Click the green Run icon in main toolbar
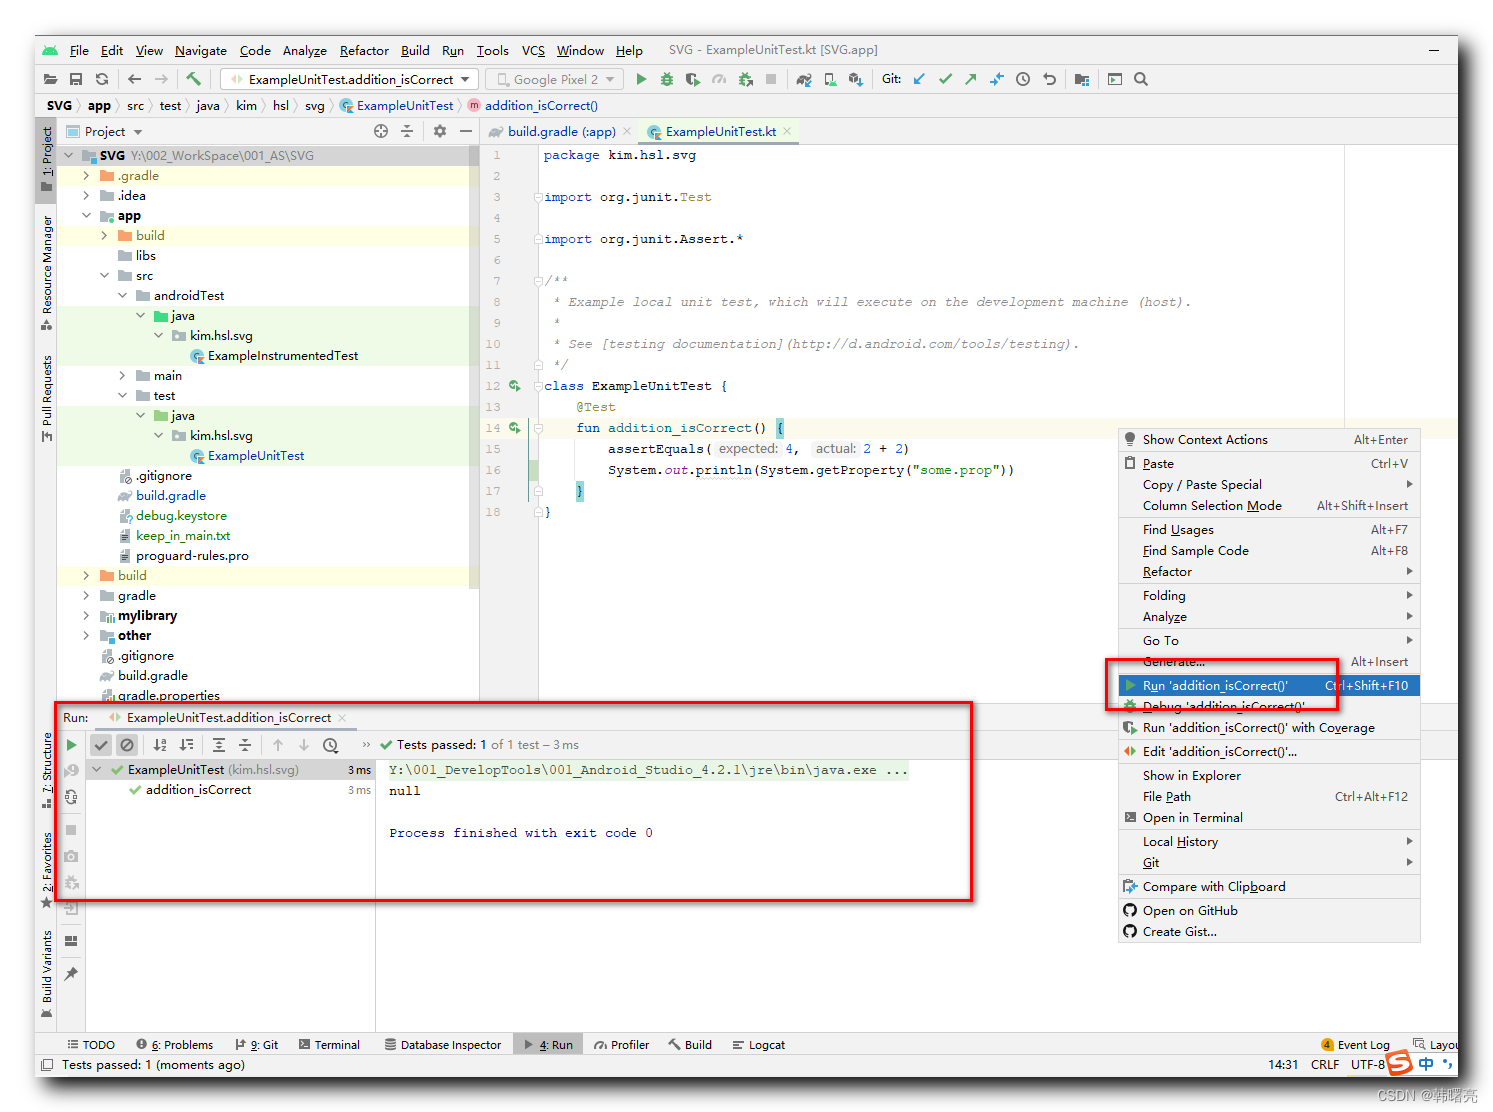Image resolution: width=1493 pixels, height=1112 pixels. click(641, 79)
